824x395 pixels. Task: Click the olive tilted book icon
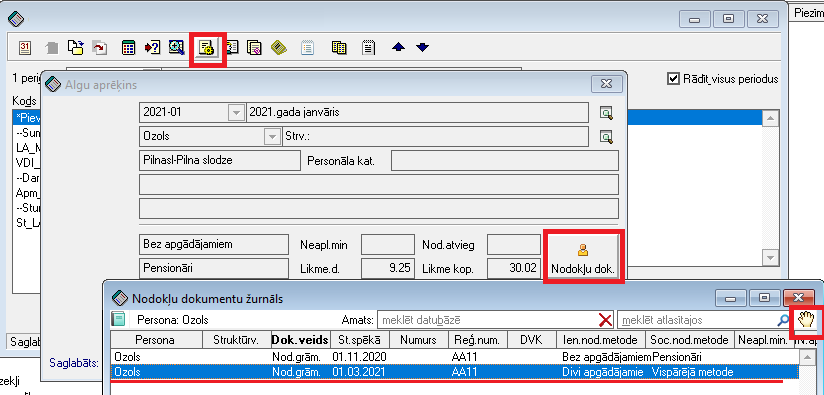[x=279, y=48]
